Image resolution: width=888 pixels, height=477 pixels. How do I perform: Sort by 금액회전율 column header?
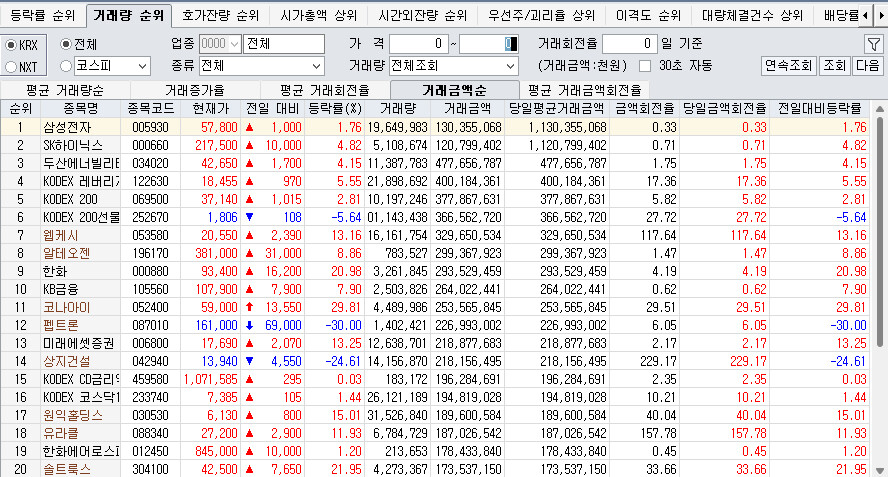[644, 108]
